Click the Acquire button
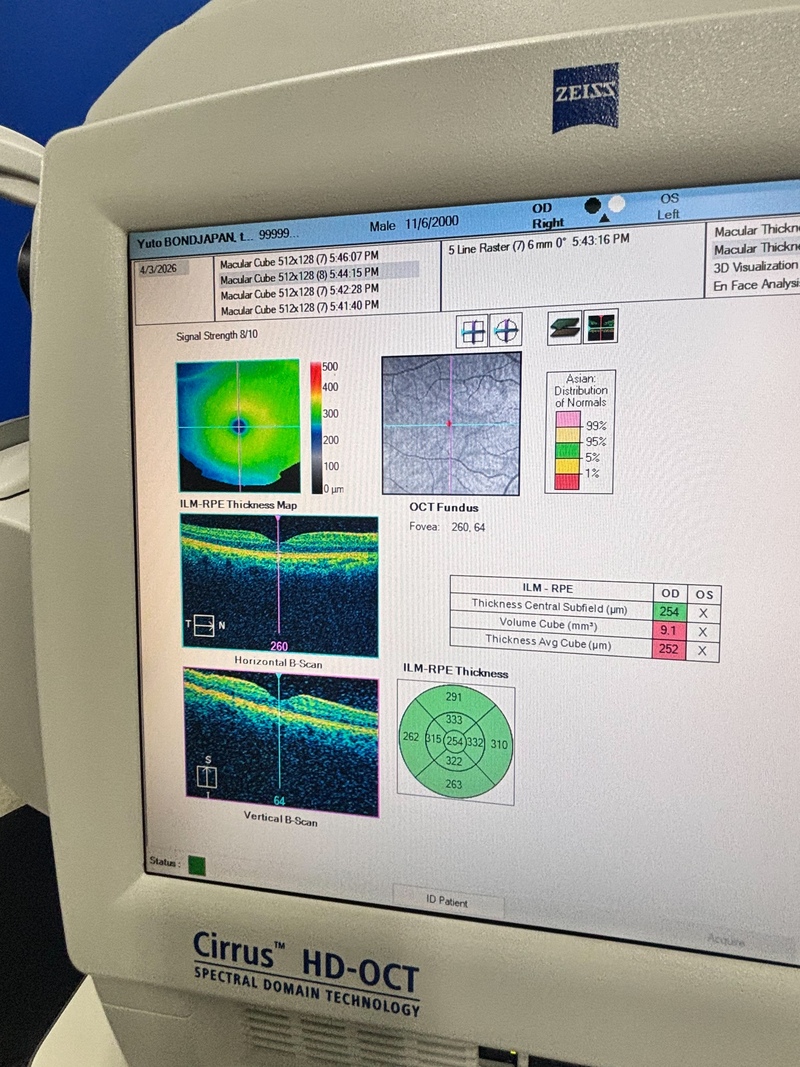 tap(727, 941)
